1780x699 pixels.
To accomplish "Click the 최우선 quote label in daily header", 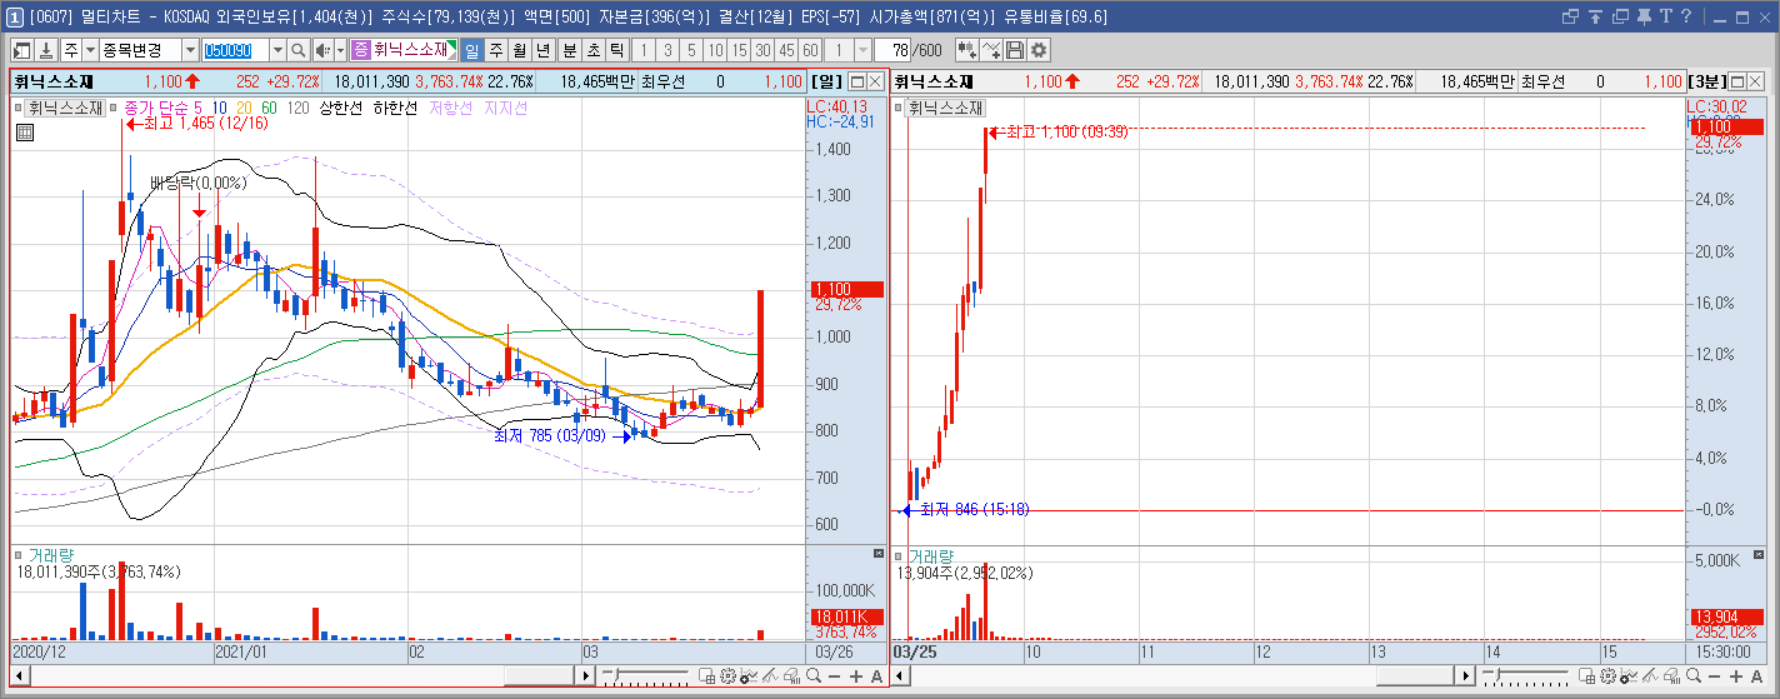I will click(x=663, y=82).
